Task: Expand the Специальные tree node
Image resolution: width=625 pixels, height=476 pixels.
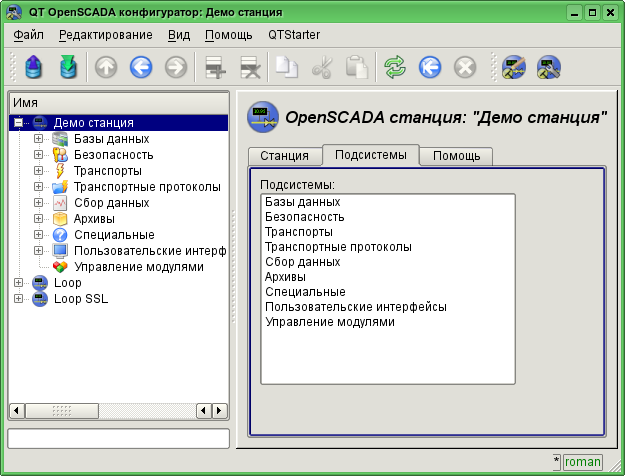Action: pyautogui.click(x=38, y=234)
